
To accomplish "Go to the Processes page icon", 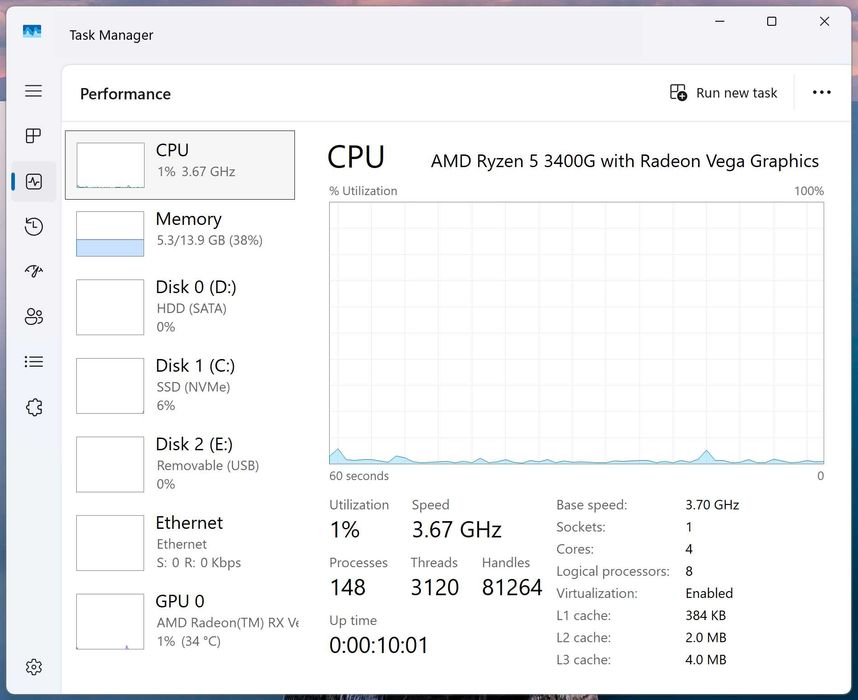I will click(x=33, y=135).
